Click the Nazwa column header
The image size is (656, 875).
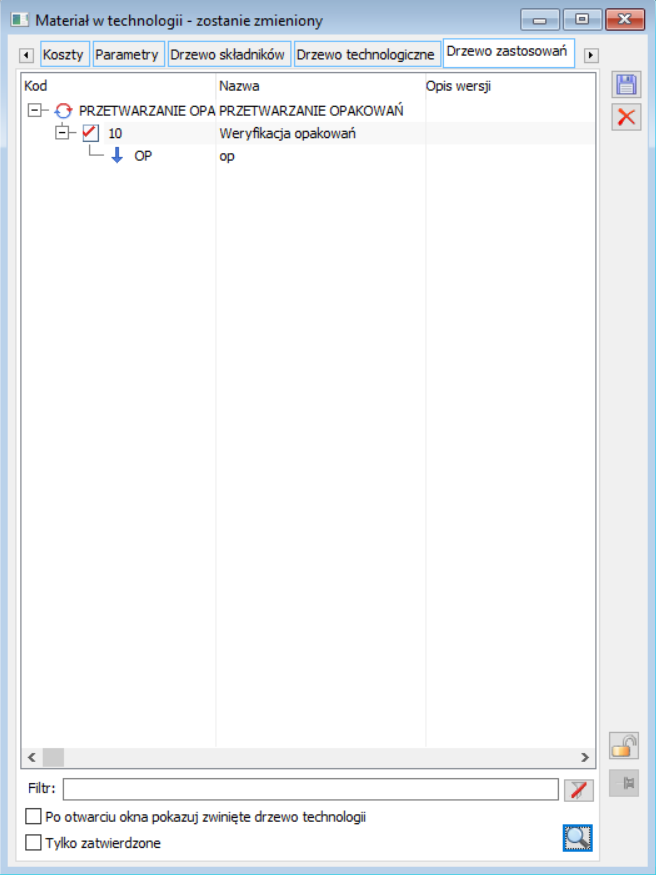(321, 86)
